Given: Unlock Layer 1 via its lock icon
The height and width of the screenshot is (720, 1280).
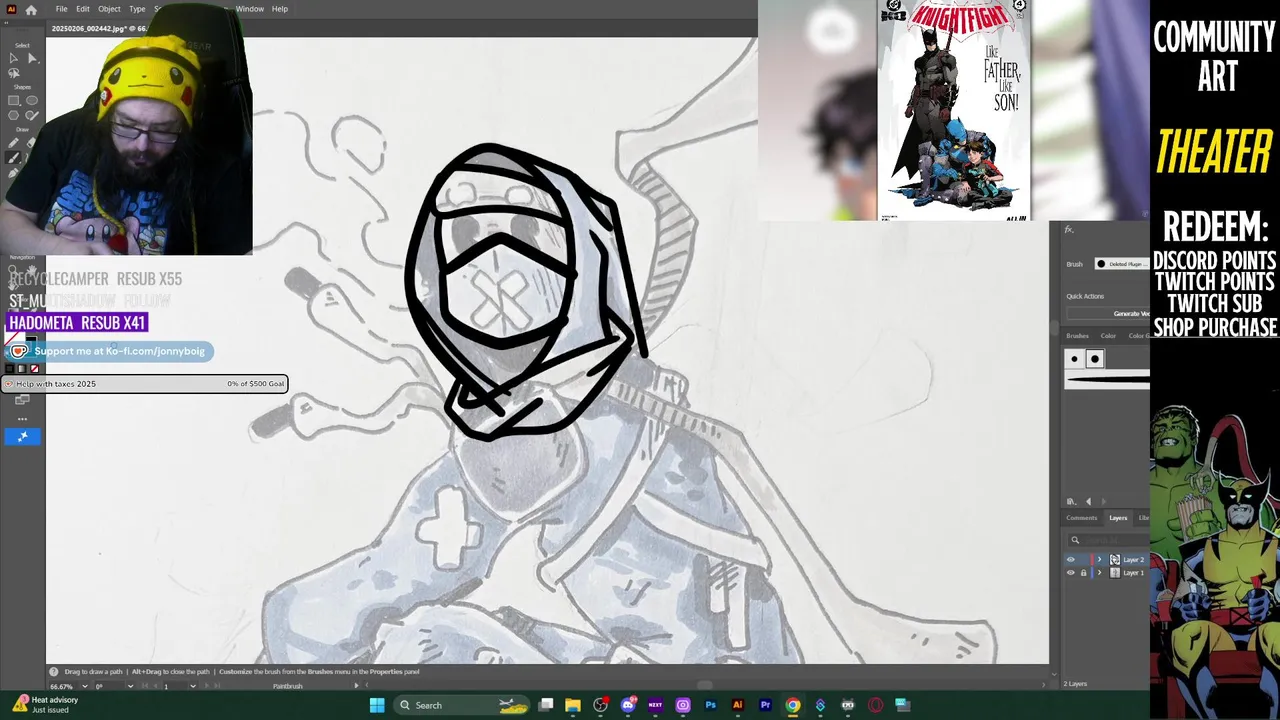Looking at the screenshot, I should 1083,573.
